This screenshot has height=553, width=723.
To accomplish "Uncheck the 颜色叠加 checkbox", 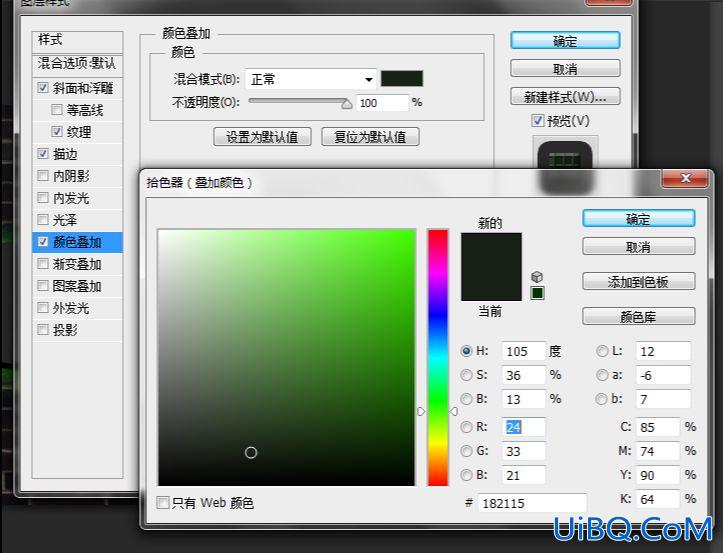I will [43, 242].
